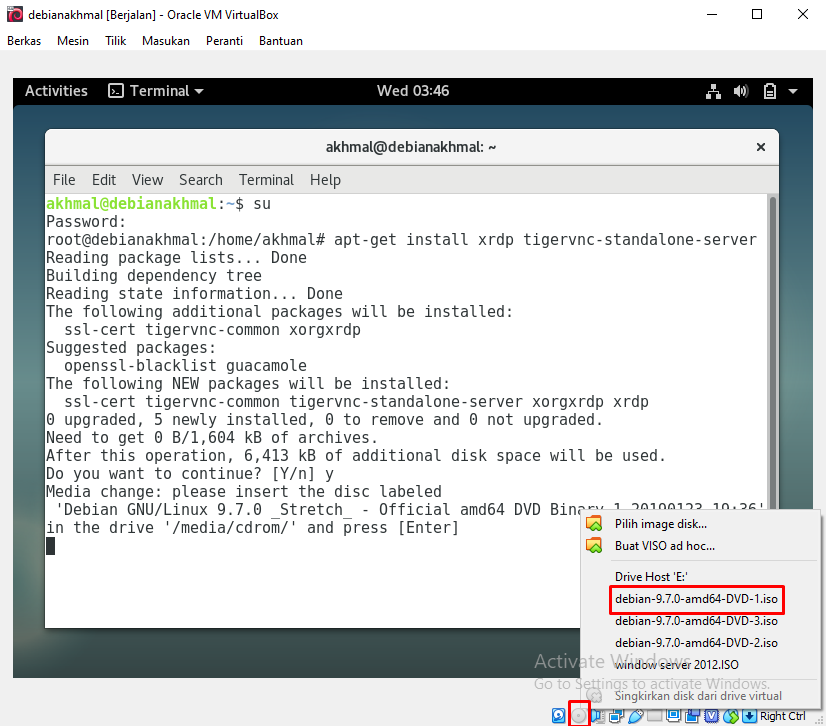This screenshot has width=826, height=726.
Task: Click terminal cursor on the empty prompt line
Action: click(51, 546)
